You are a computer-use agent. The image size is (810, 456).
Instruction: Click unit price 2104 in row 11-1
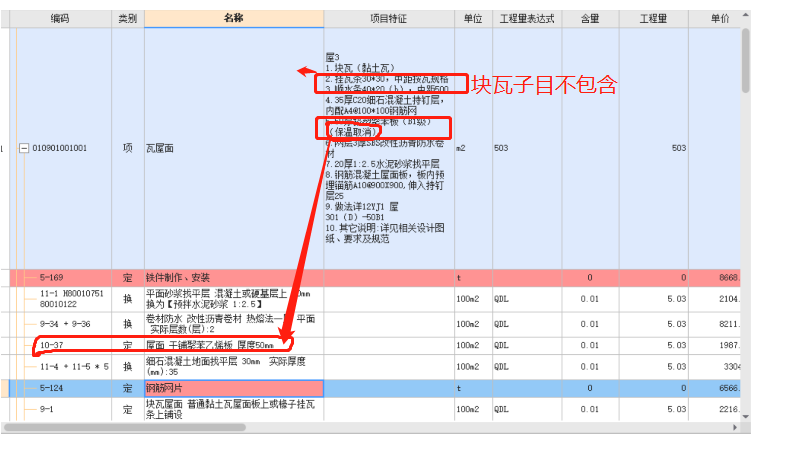pos(714,299)
